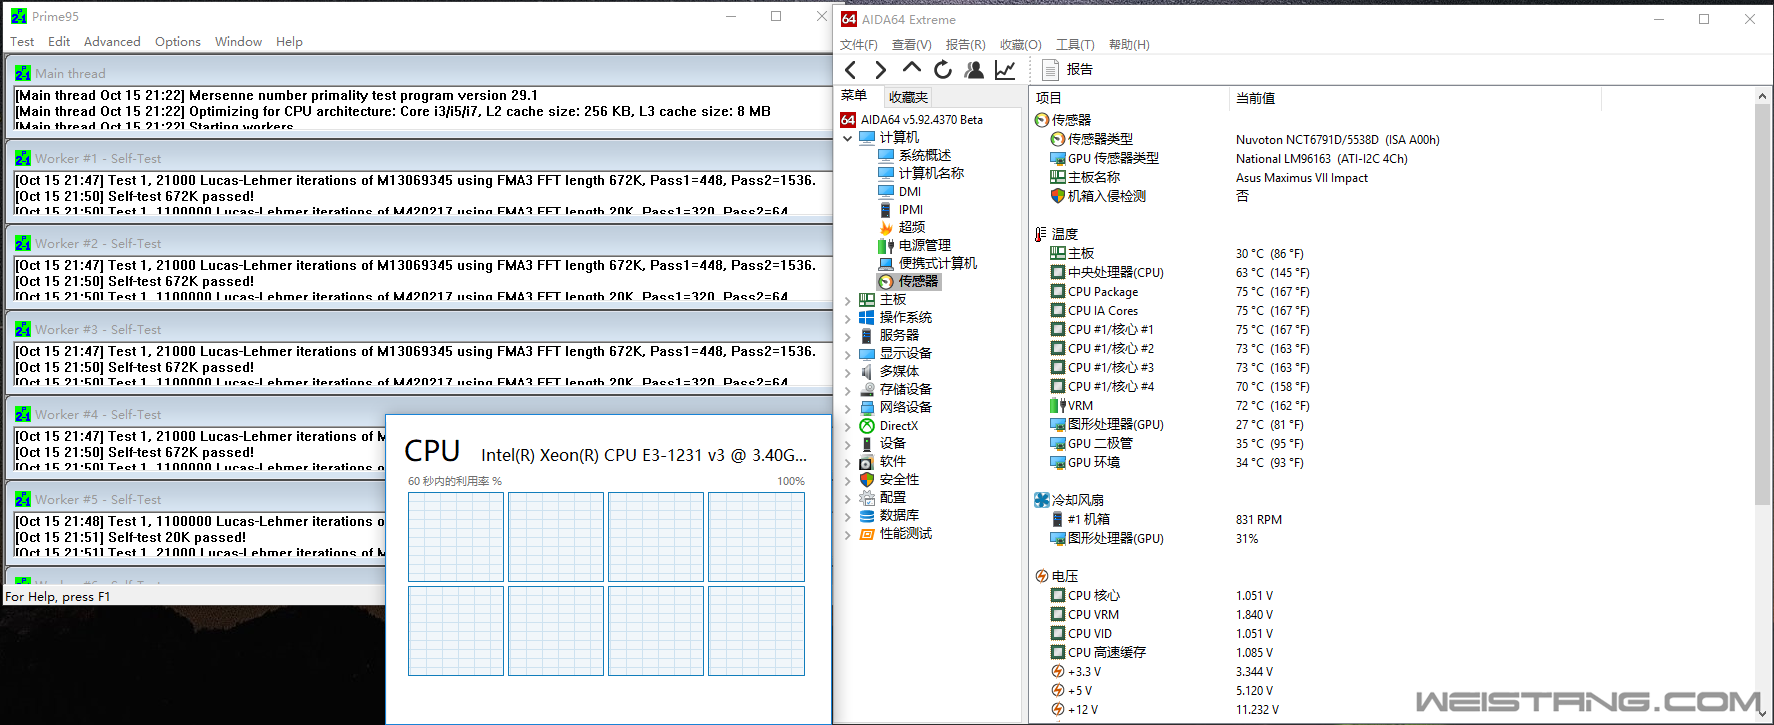Select the 设备 devices icon

pos(867,443)
